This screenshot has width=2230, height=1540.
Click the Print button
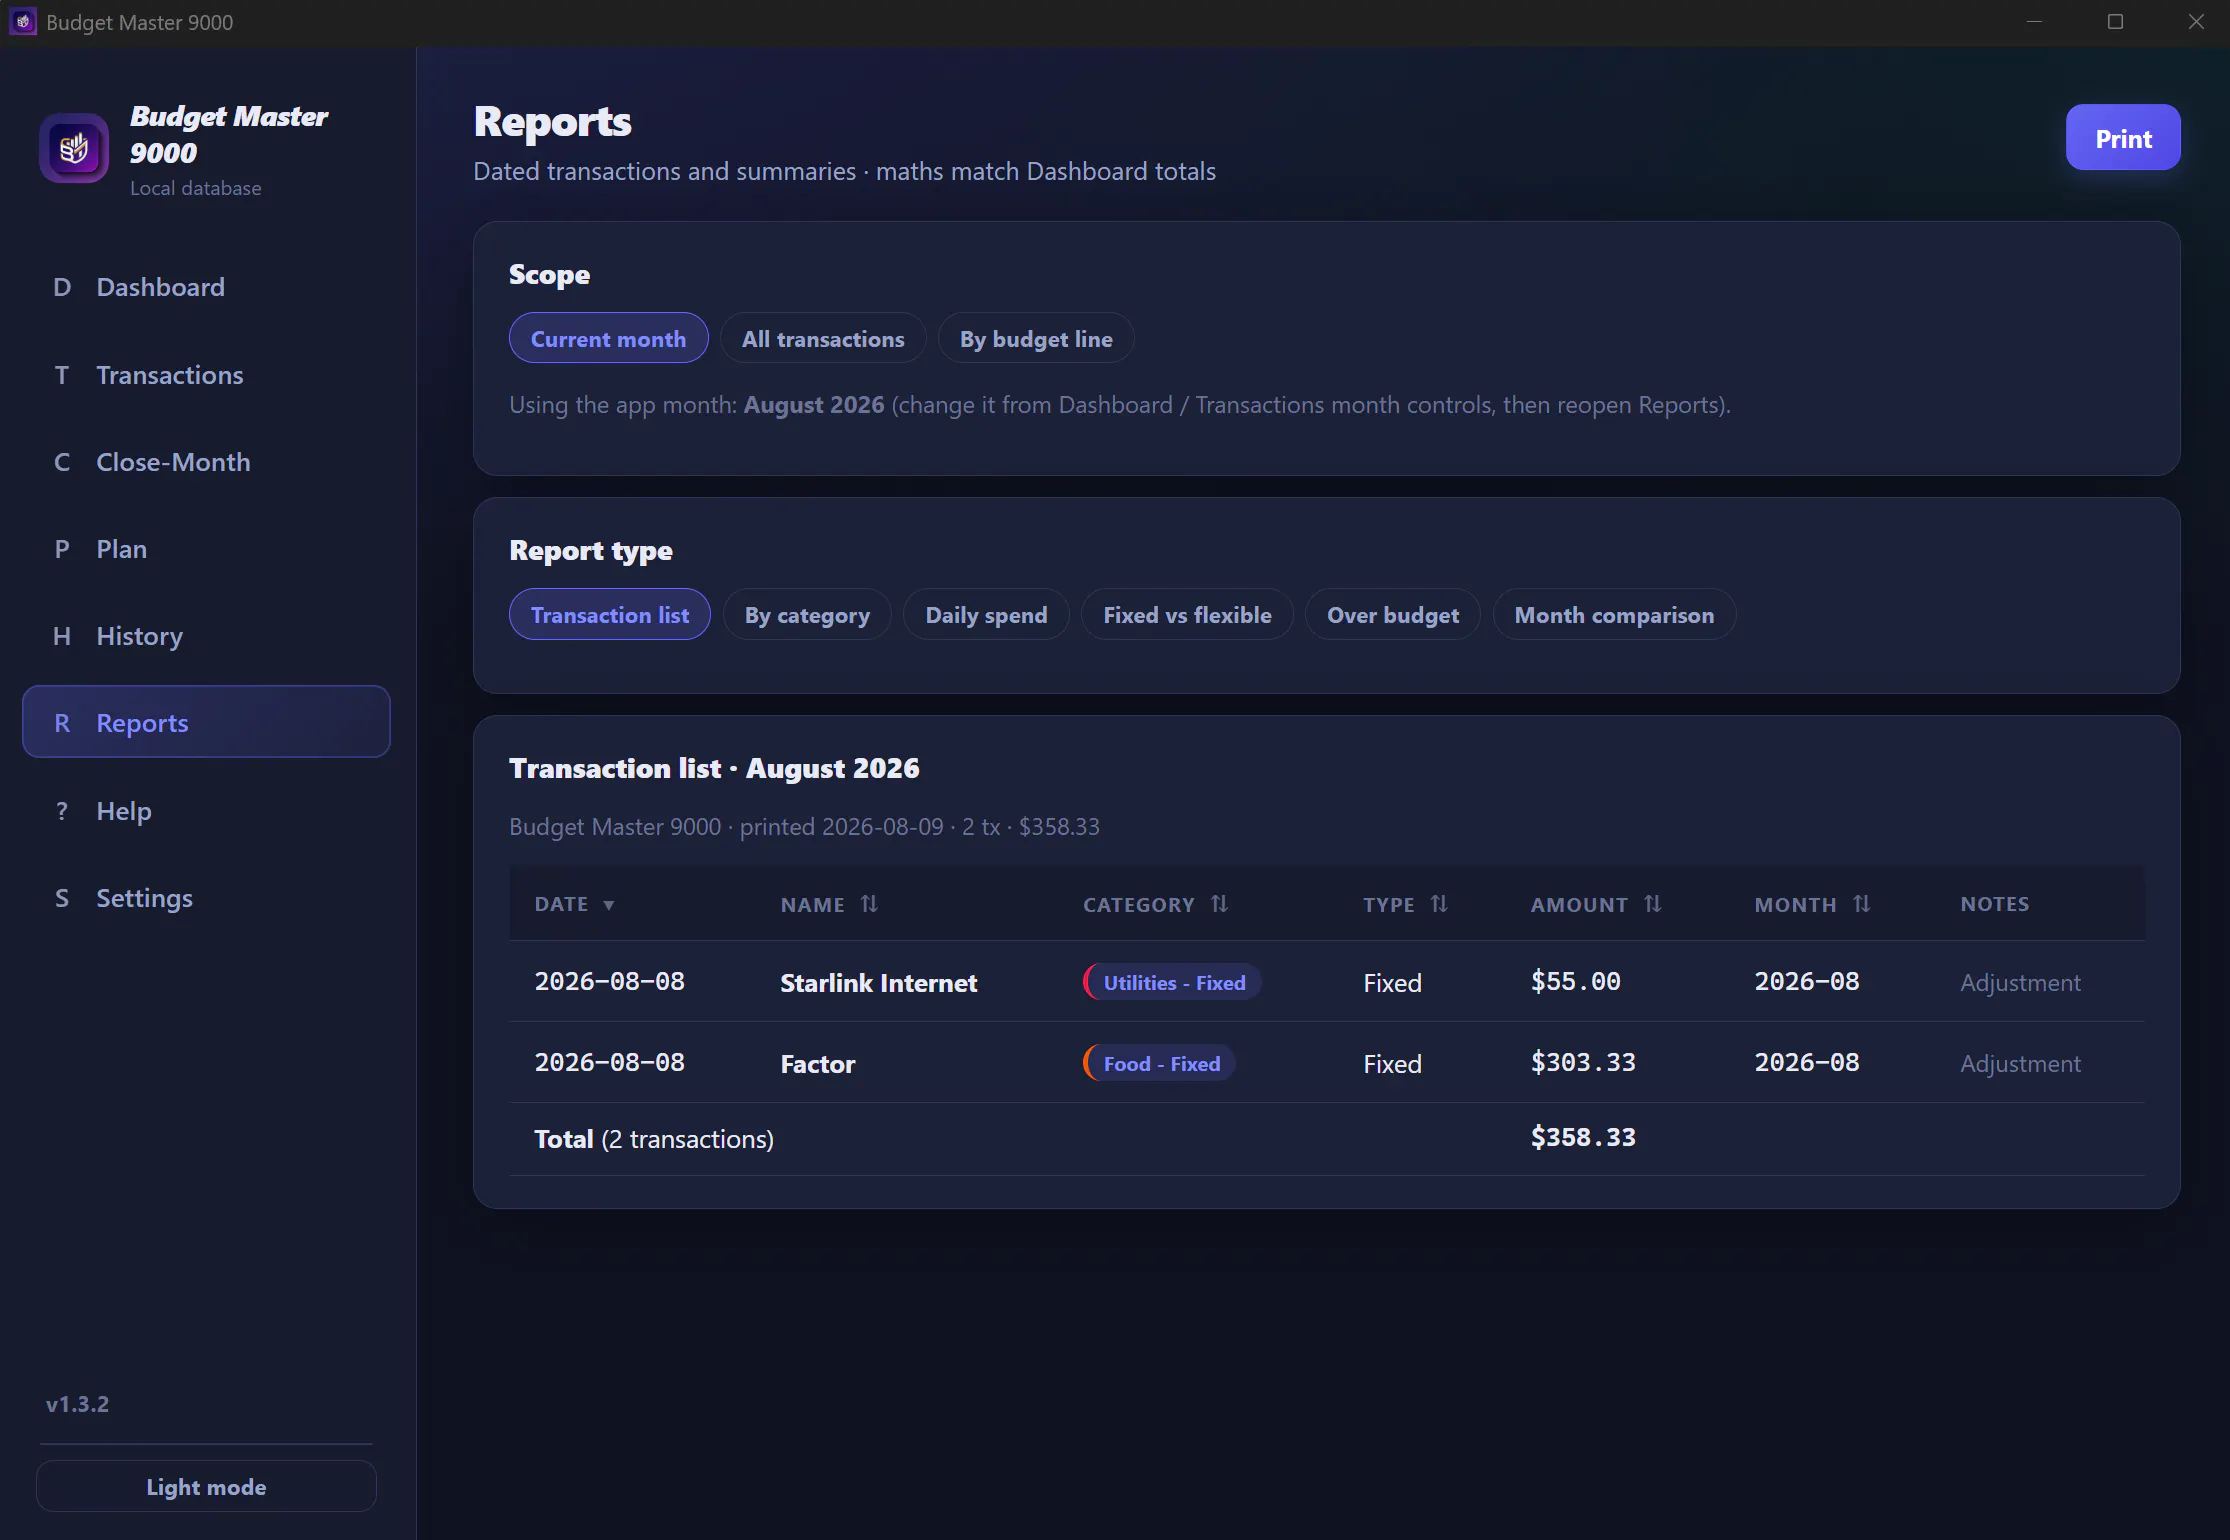click(2123, 138)
